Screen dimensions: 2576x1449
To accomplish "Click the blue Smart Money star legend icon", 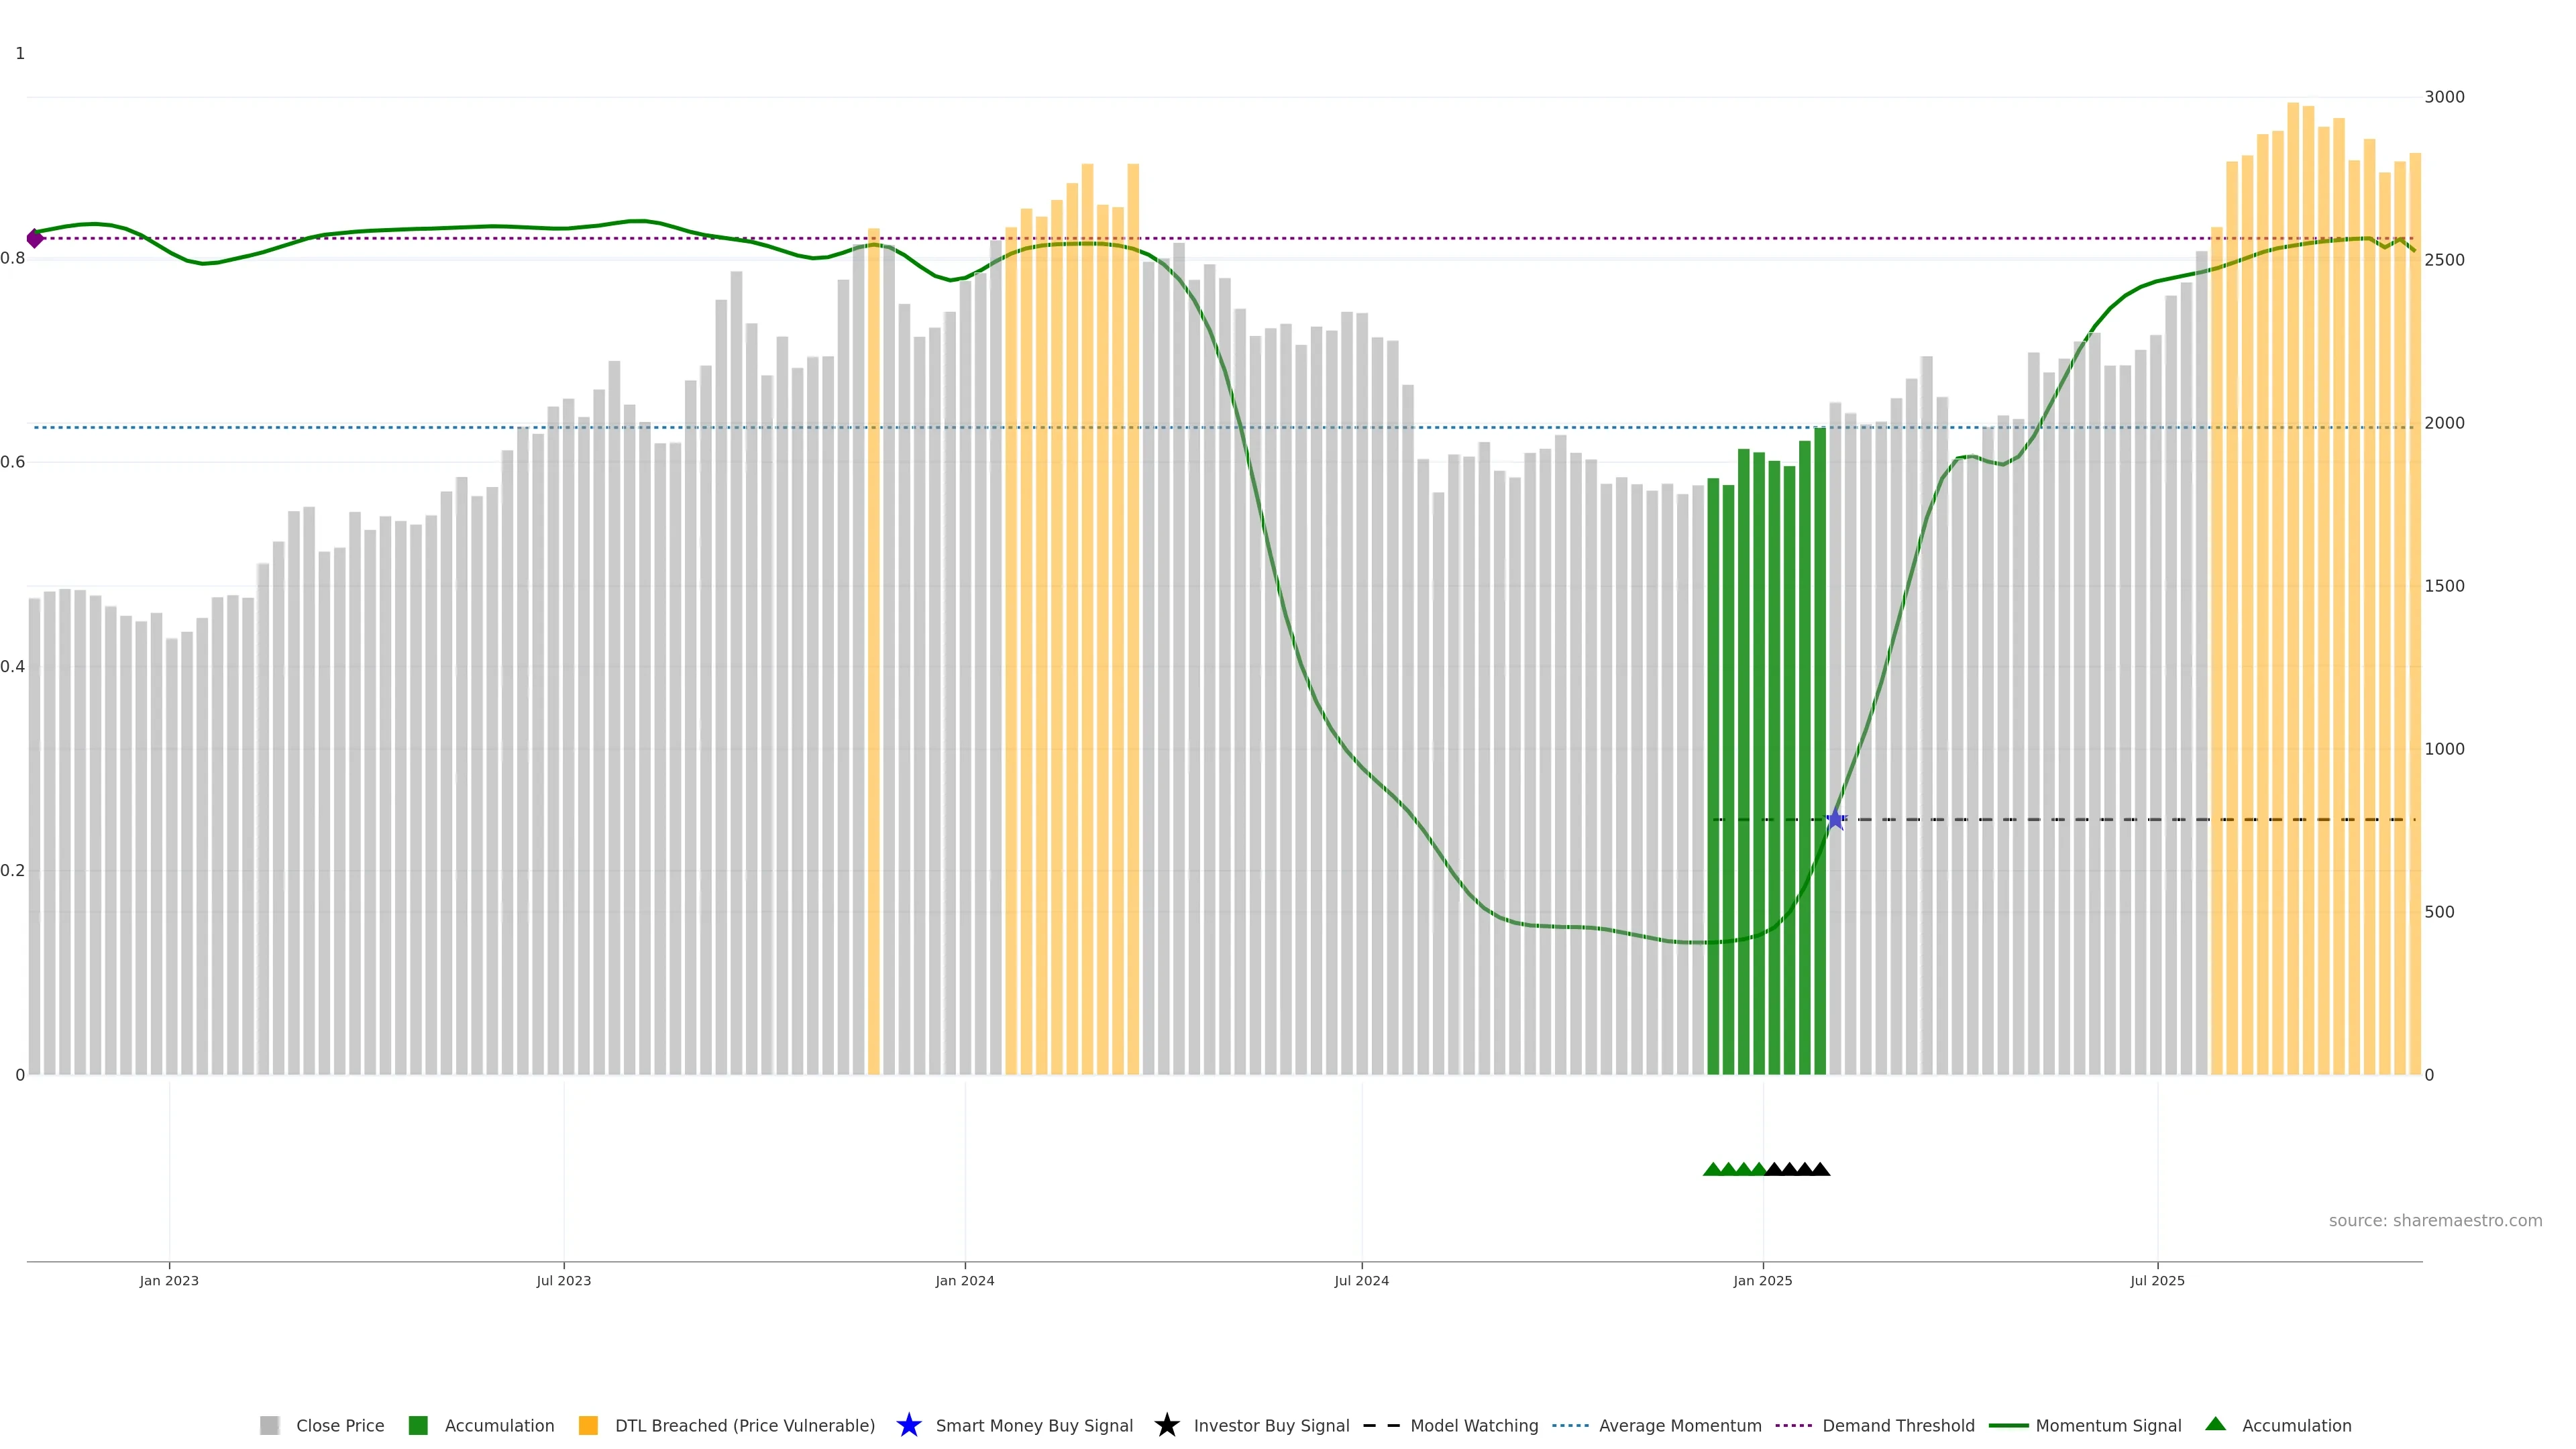I will pos(908,1425).
